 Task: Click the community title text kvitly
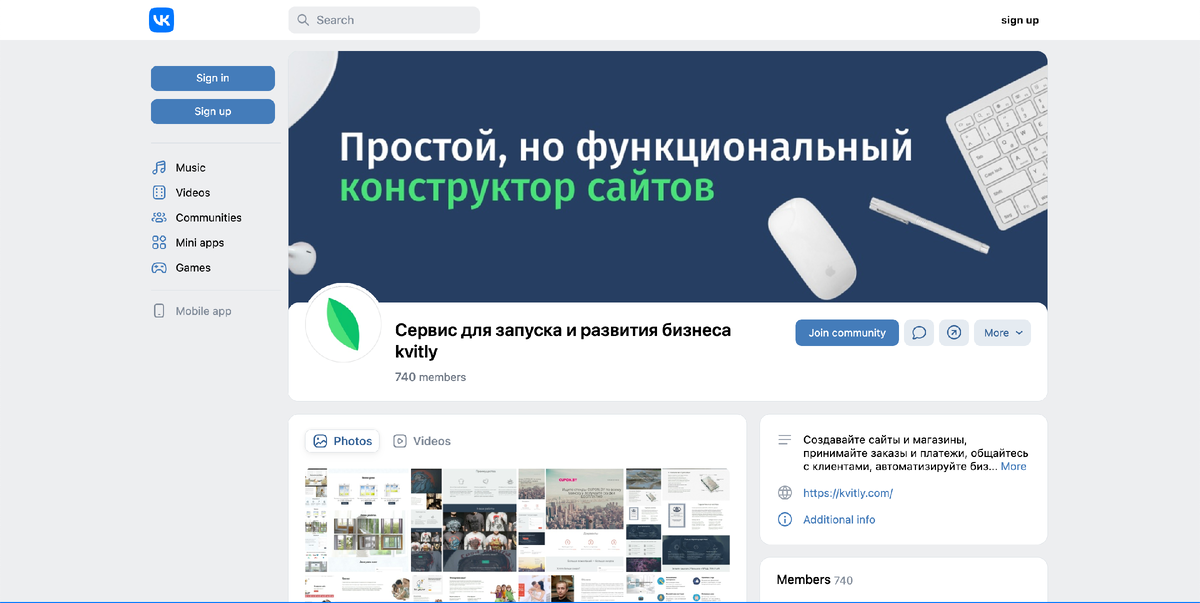point(563,341)
